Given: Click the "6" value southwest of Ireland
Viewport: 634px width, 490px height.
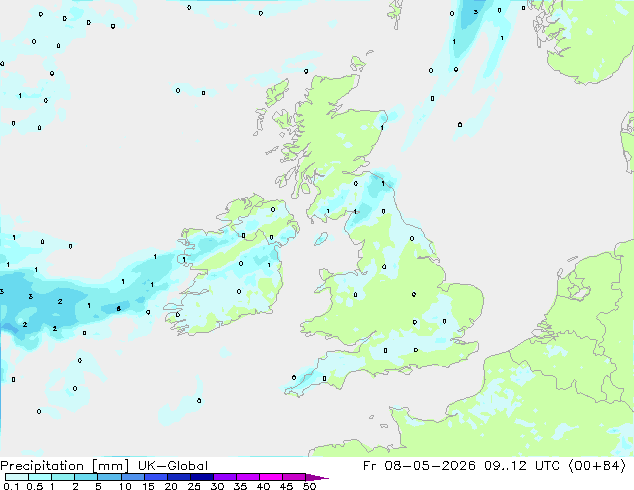Looking at the screenshot, I should coord(118,308).
